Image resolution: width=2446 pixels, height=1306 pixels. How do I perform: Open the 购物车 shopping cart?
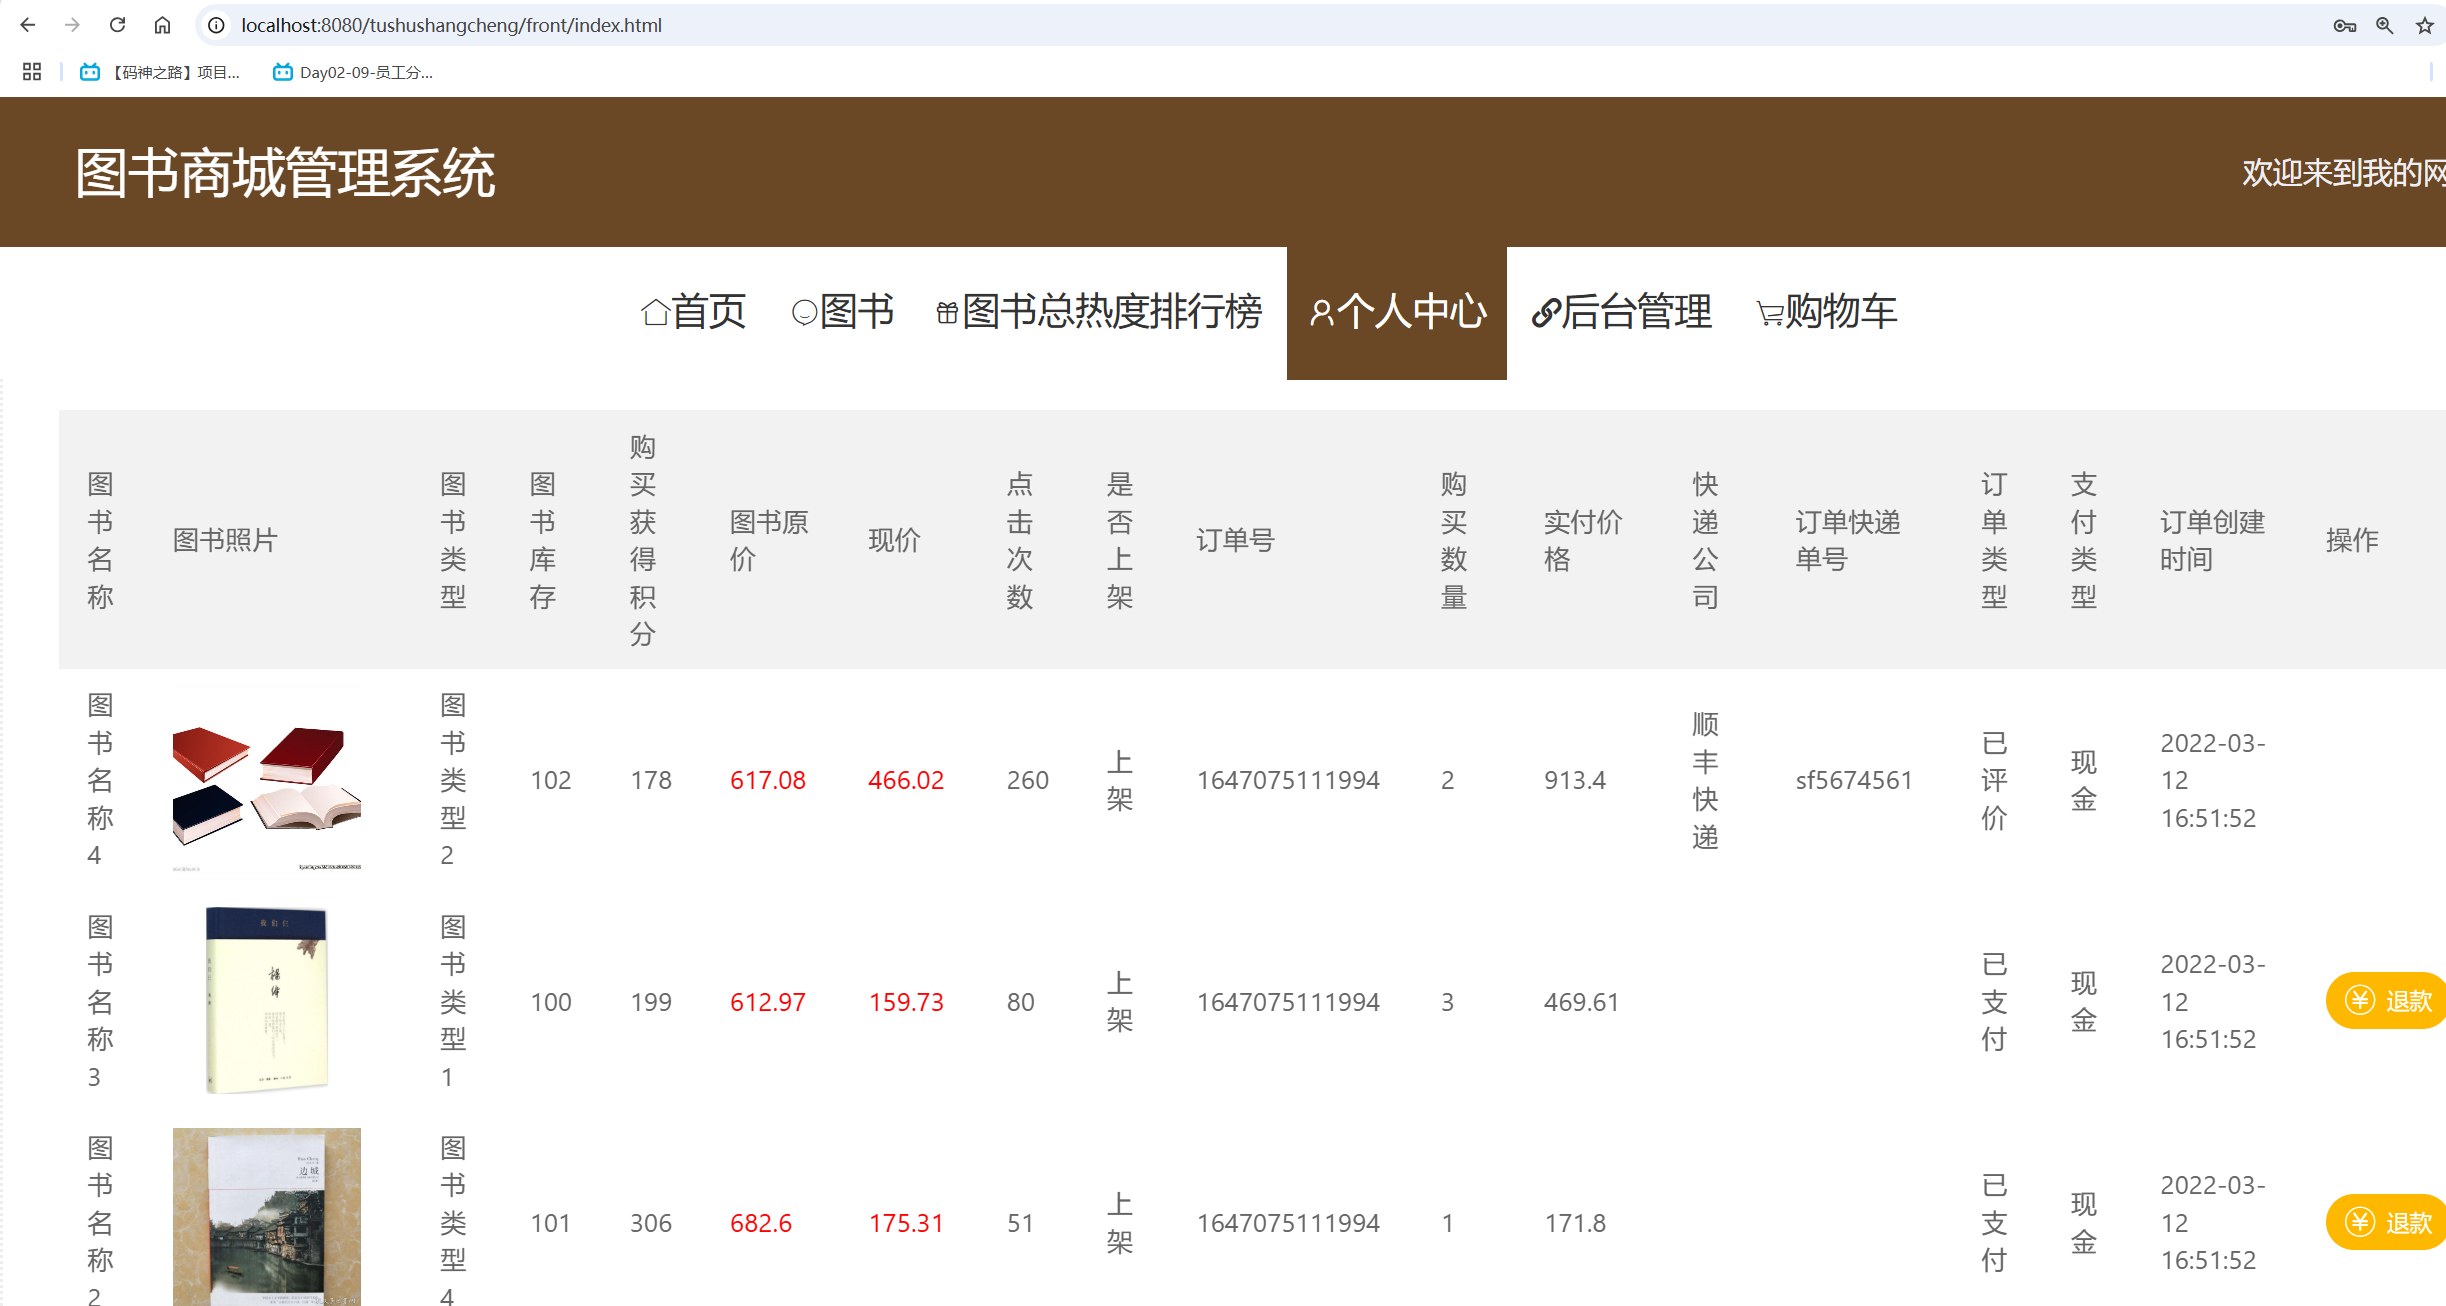[1826, 312]
